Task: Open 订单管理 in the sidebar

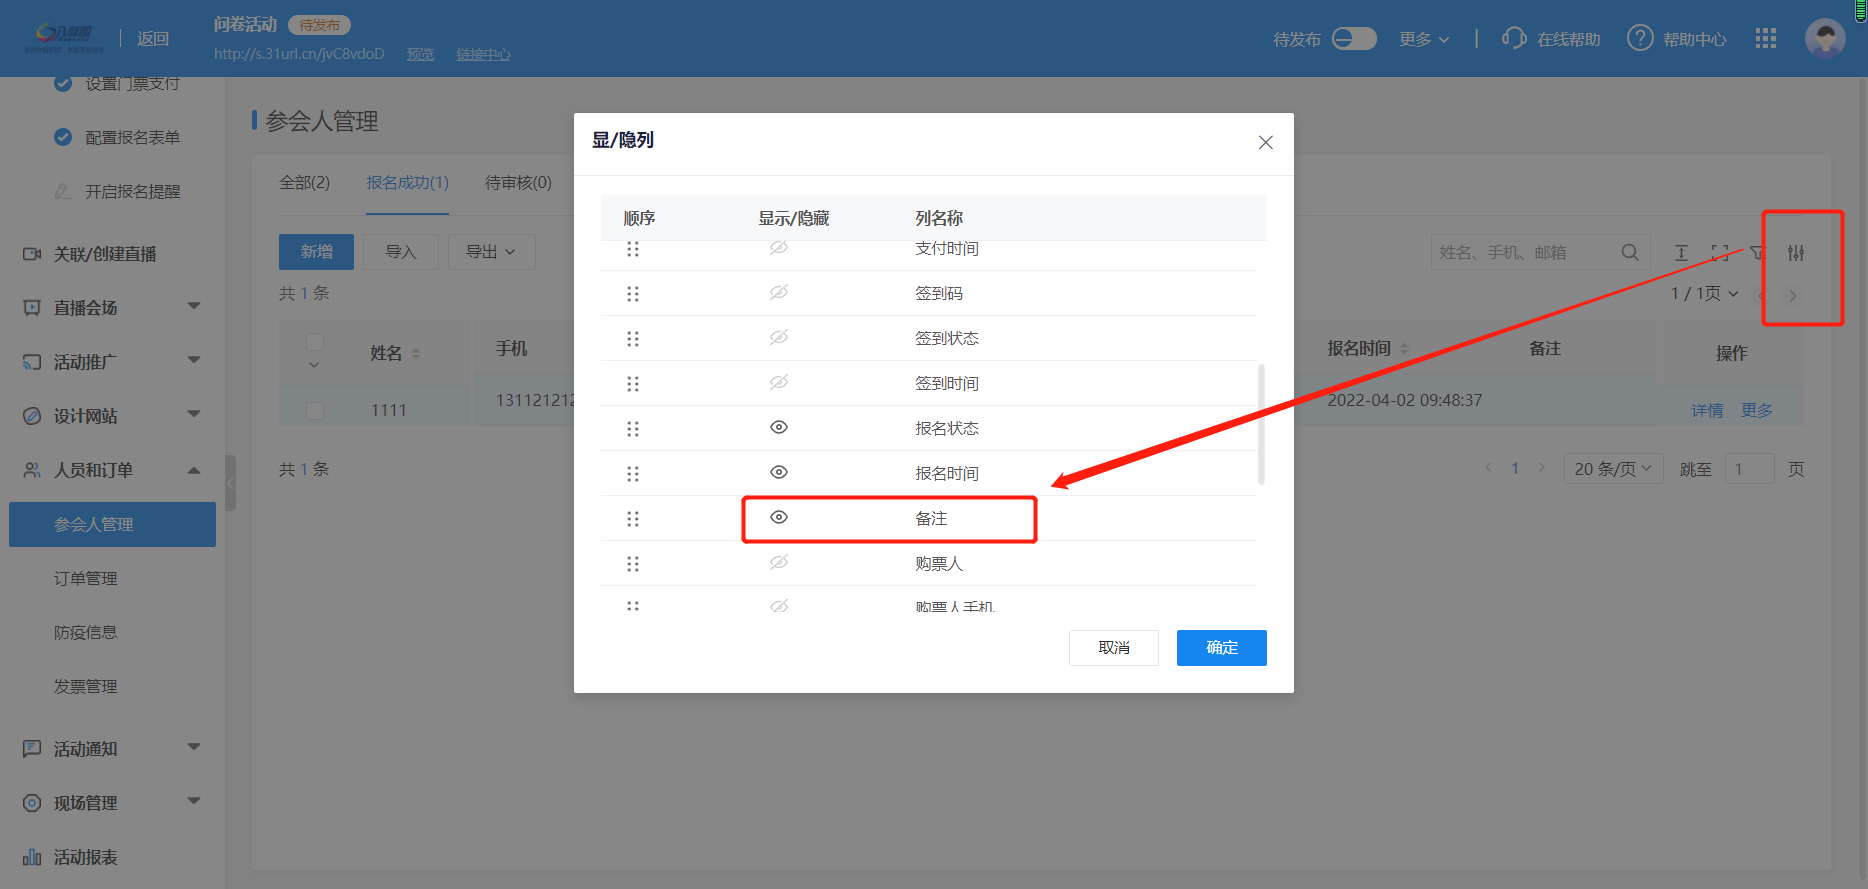Action: pos(86,578)
